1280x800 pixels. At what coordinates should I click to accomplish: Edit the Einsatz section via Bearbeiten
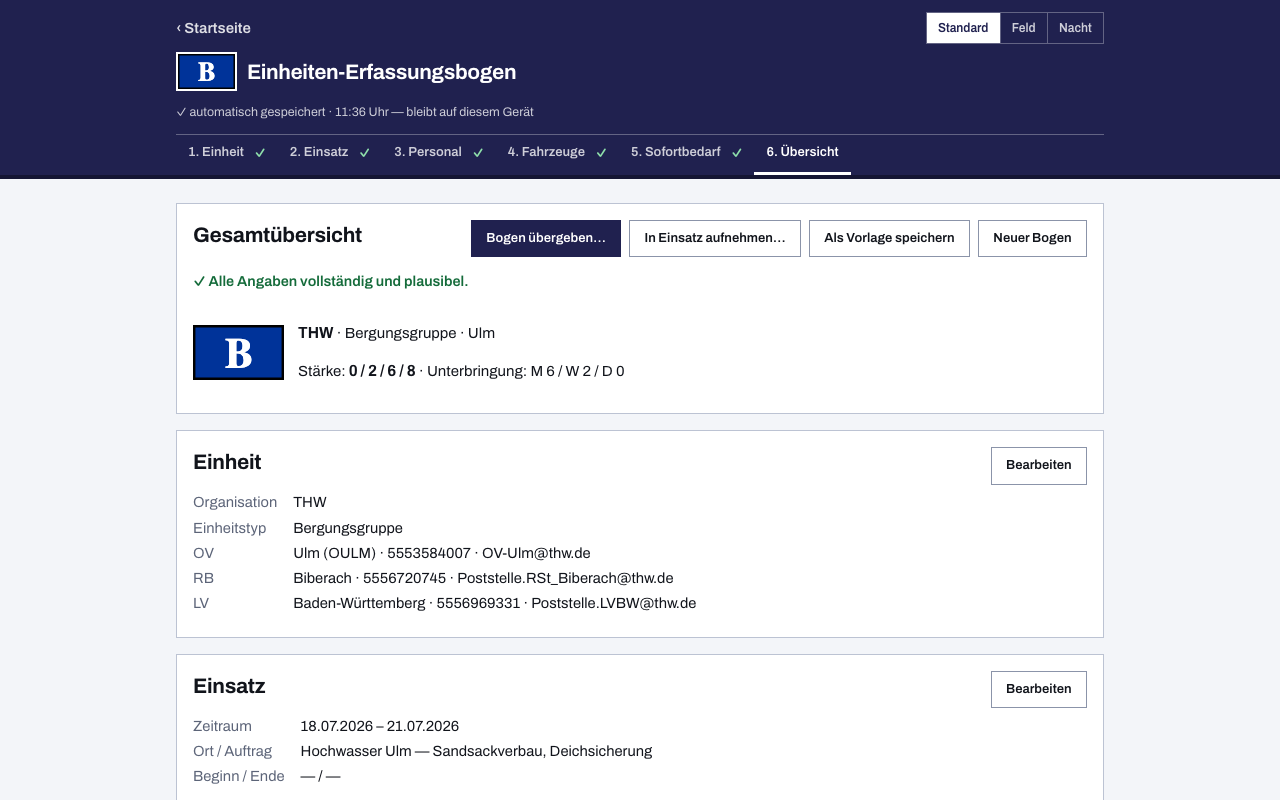(1039, 689)
